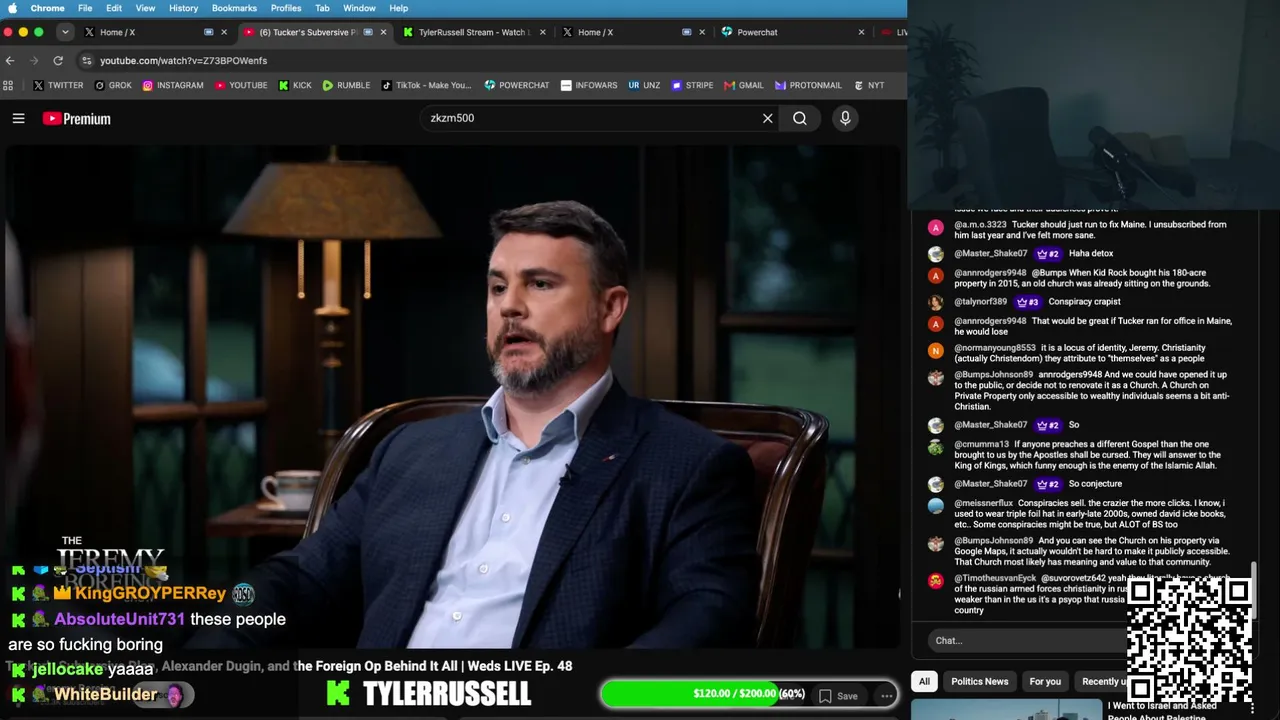Click chat username @normanyoung8553
The image size is (1280, 720).
(x=995, y=348)
